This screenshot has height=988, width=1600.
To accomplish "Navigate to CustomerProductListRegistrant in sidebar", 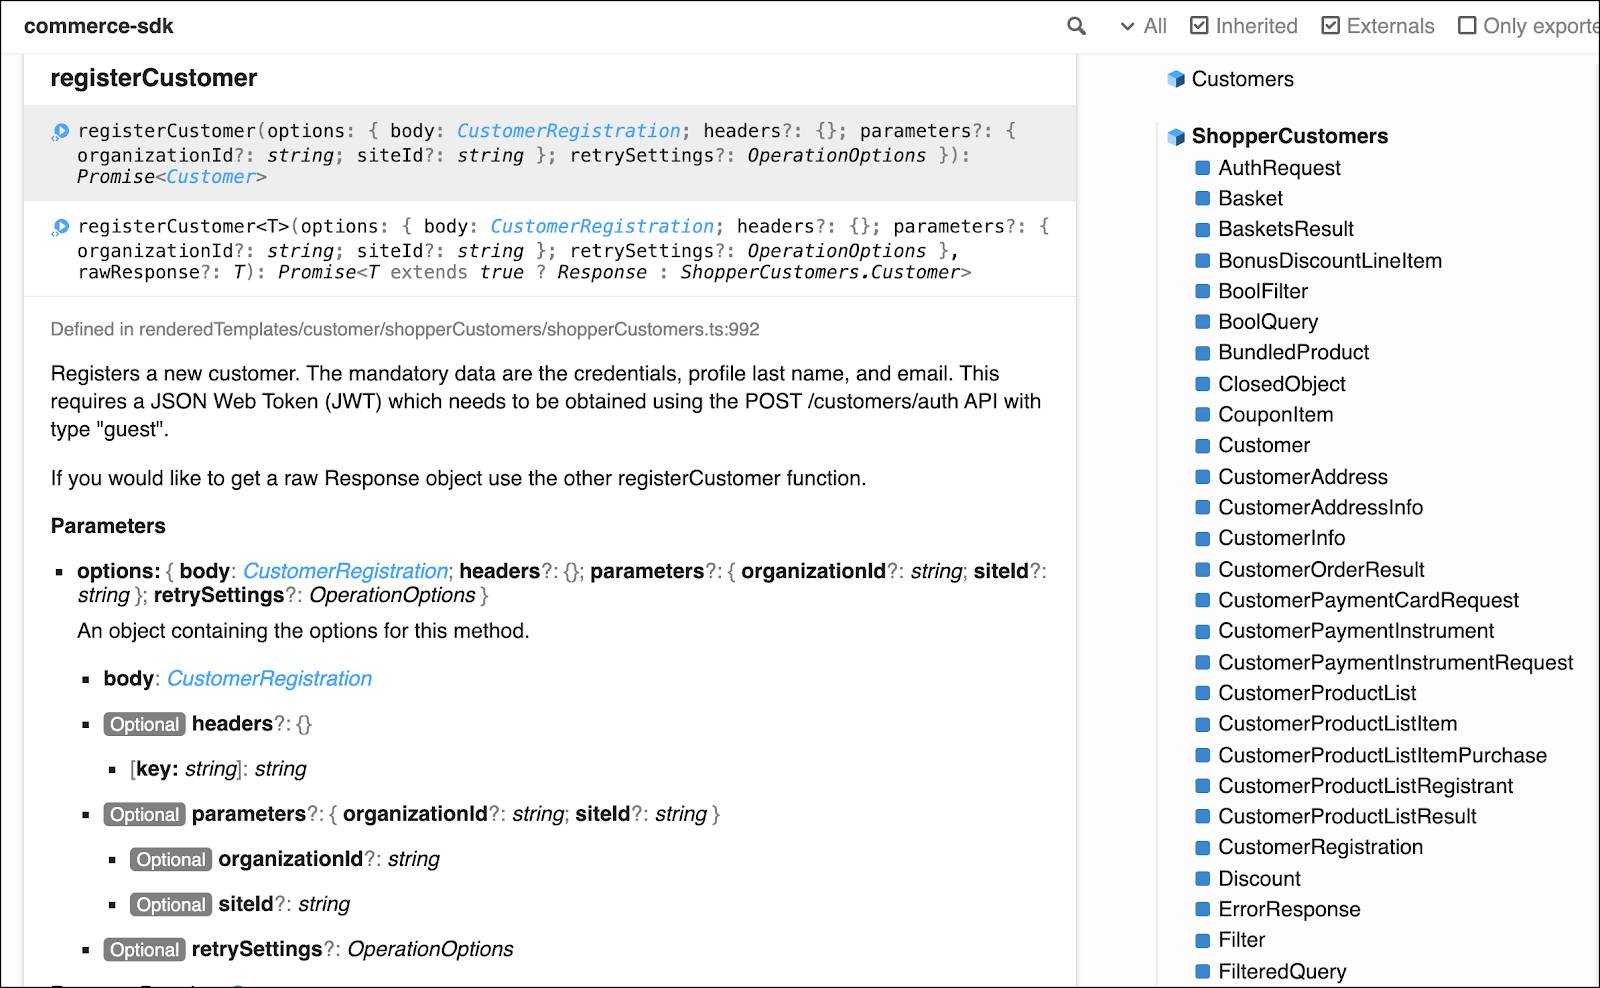I will (1365, 787).
